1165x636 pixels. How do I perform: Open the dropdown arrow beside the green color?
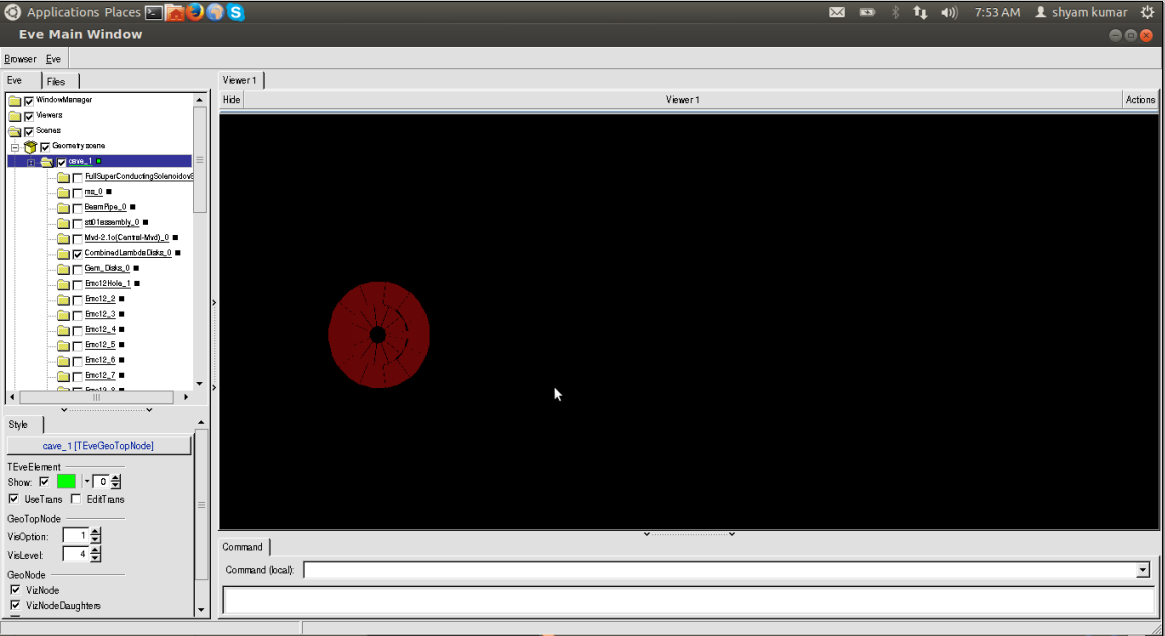(87, 482)
